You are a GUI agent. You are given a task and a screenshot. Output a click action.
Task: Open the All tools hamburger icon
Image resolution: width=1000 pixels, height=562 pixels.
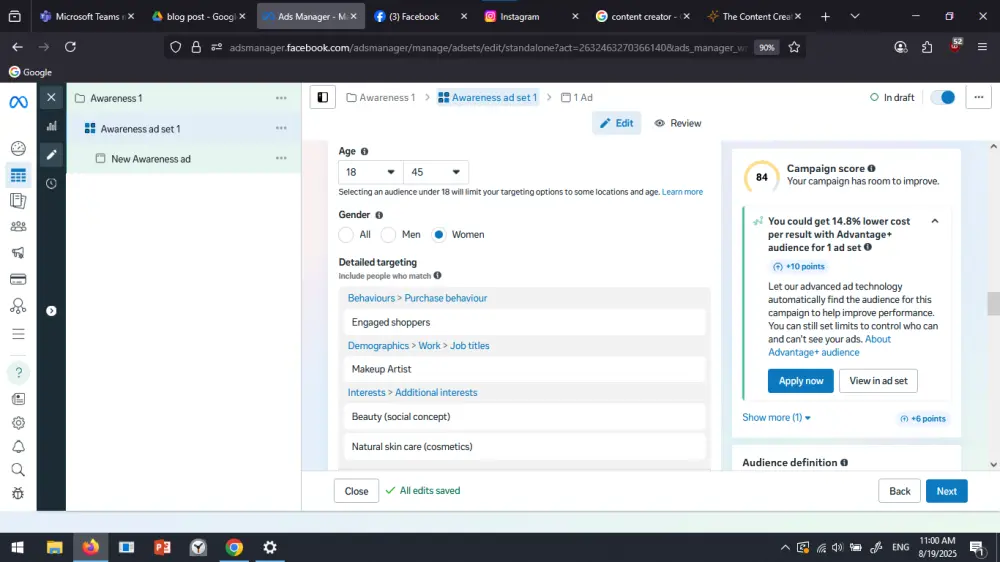coord(18,334)
